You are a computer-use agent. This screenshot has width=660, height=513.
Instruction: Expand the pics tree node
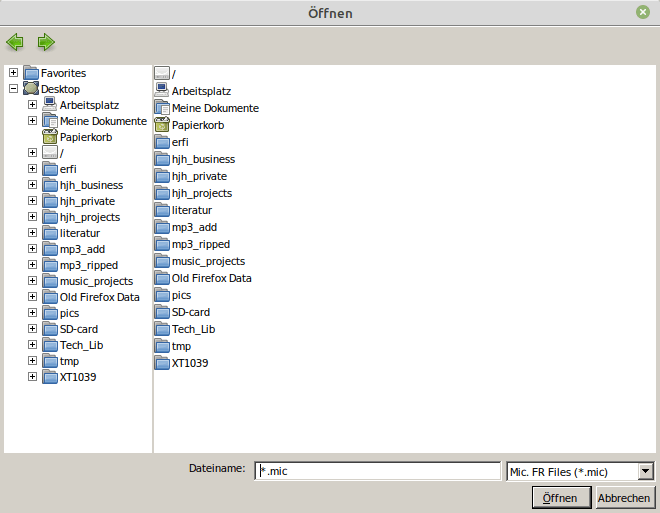pos(32,313)
